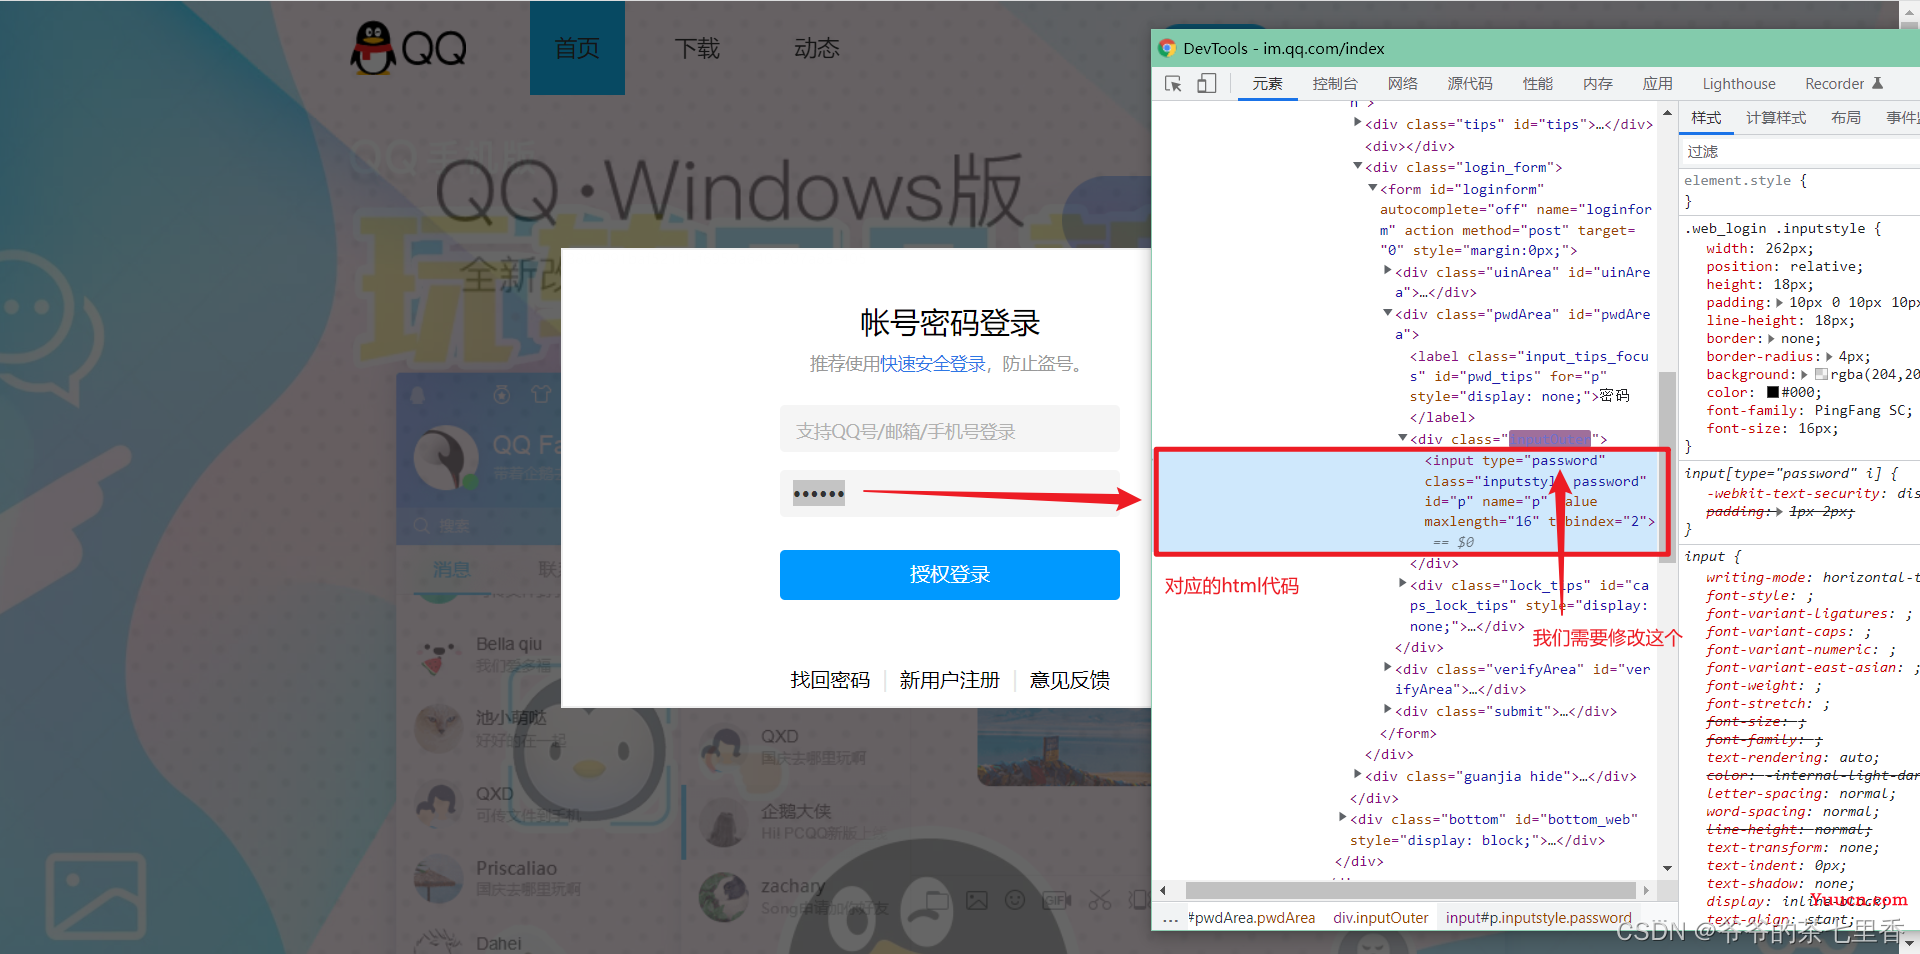Collapse the form id="loginform" node
Viewport: 1920px width, 954px height.
click(x=1372, y=188)
